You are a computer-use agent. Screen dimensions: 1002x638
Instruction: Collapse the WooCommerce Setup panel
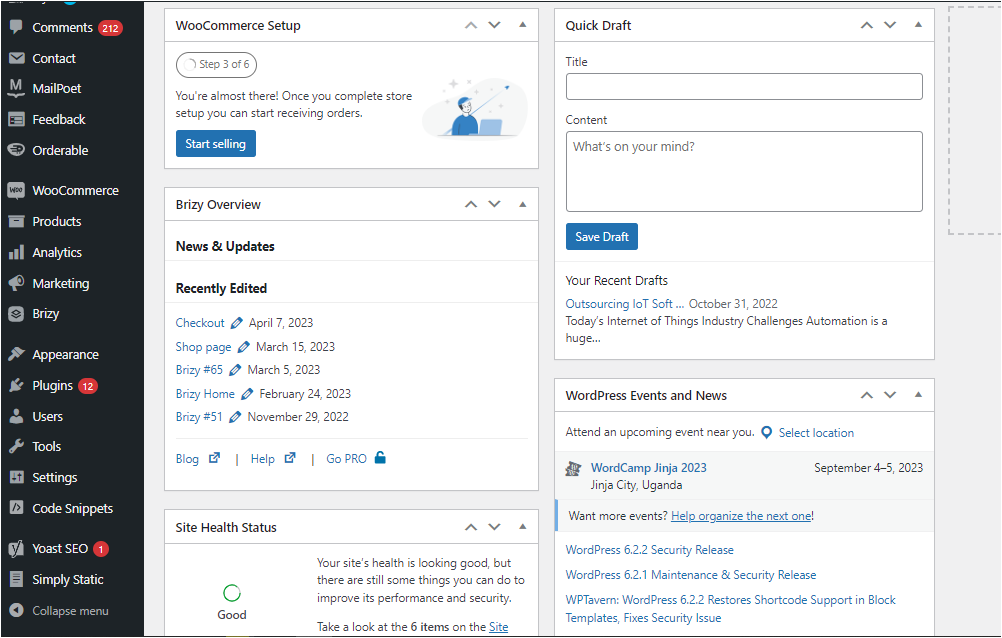[x=523, y=25]
